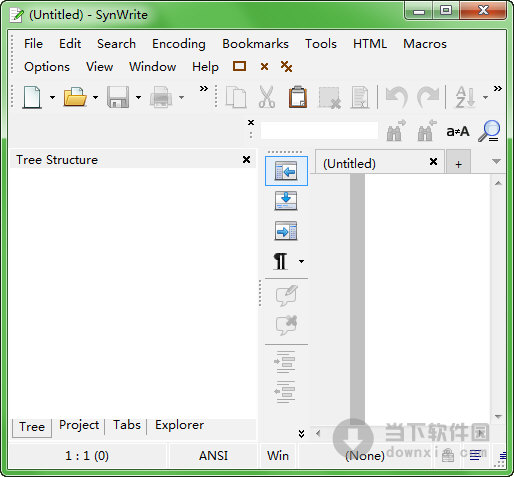This screenshot has height=477, width=514.
Task: Close the Tree Structure panel
Action: pyautogui.click(x=246, y=160)
